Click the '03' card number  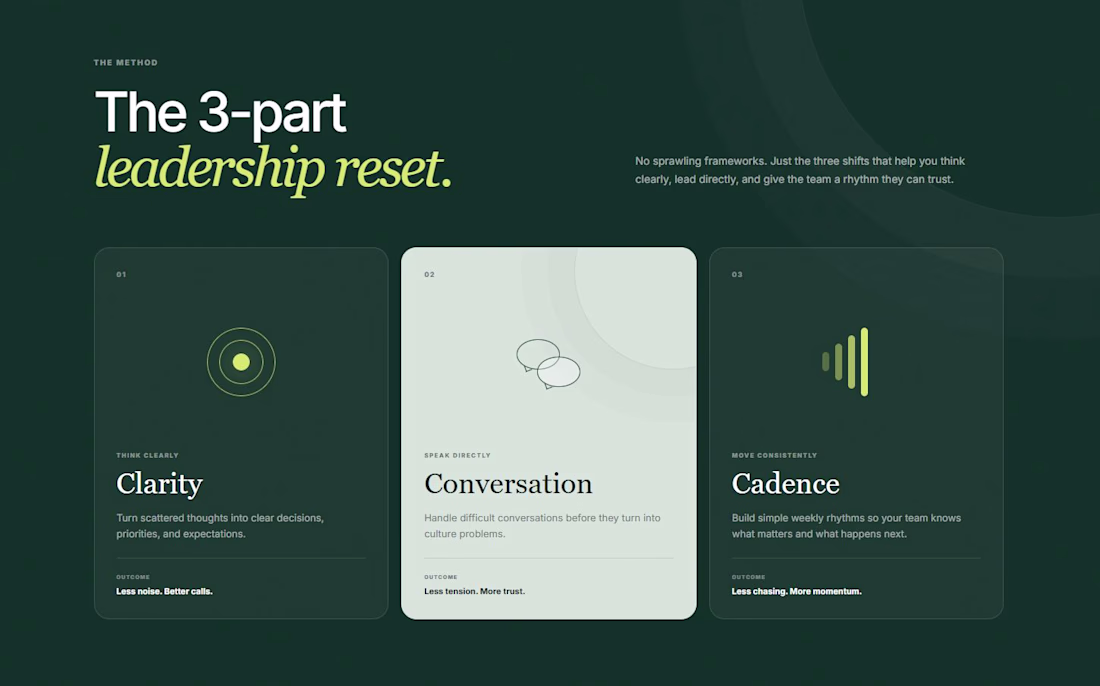pos(737,274)
